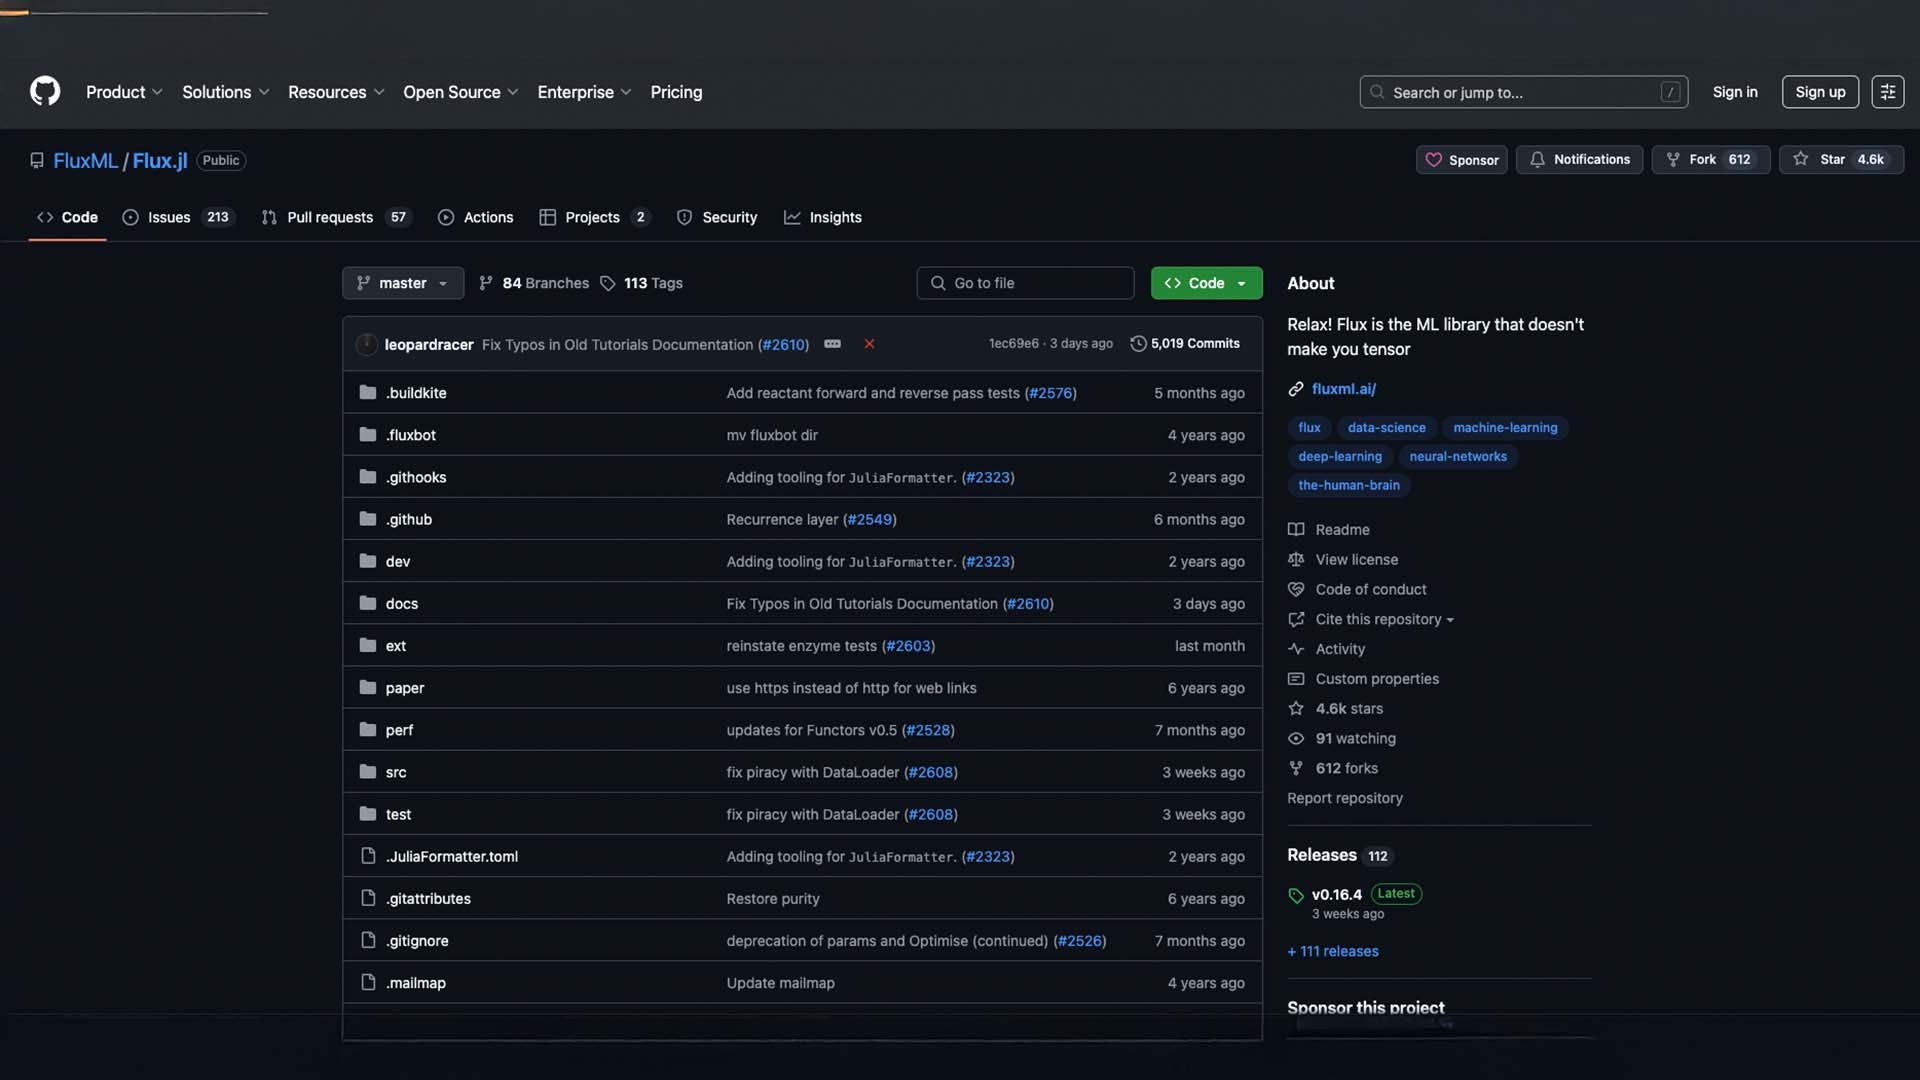
Task: Focus the Search or jump to field
Action: (x=1523, y=92)
